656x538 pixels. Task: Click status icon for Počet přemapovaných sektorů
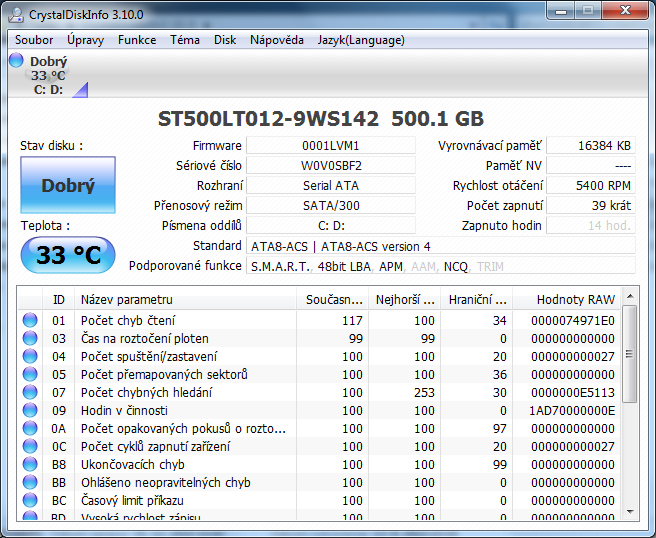[30, 374]
